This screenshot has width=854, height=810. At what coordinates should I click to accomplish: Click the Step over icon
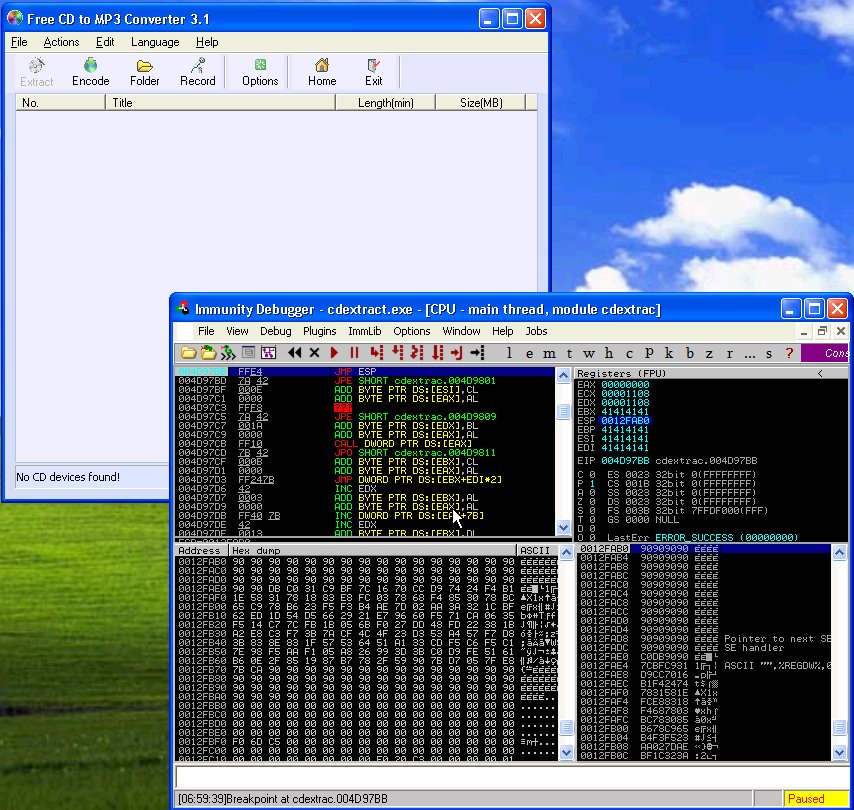pyautogui.click(x=398, y=353)
